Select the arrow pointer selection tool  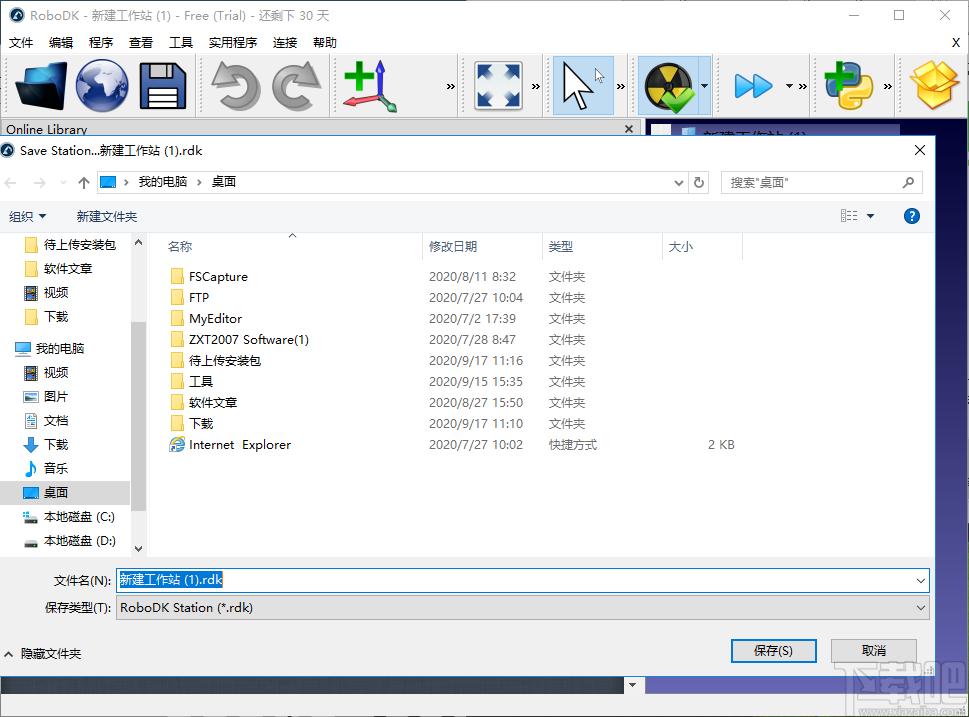point(583,86)
